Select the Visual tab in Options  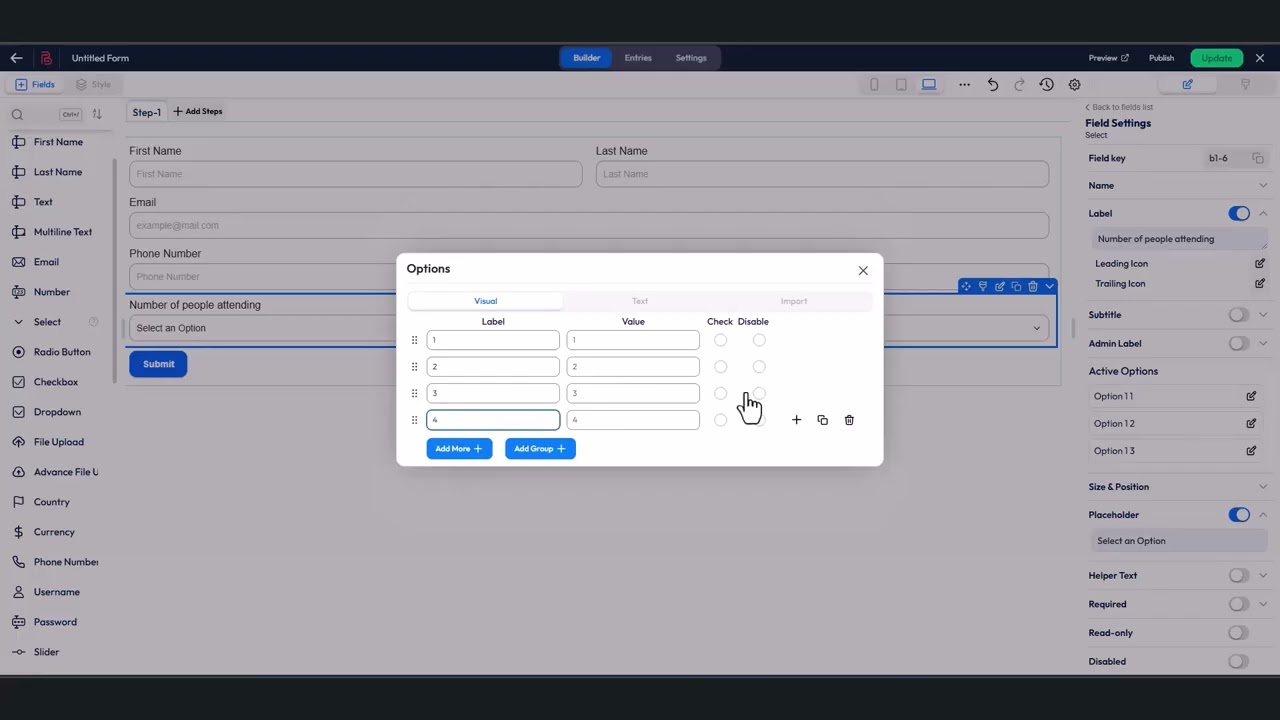point(485,301)
